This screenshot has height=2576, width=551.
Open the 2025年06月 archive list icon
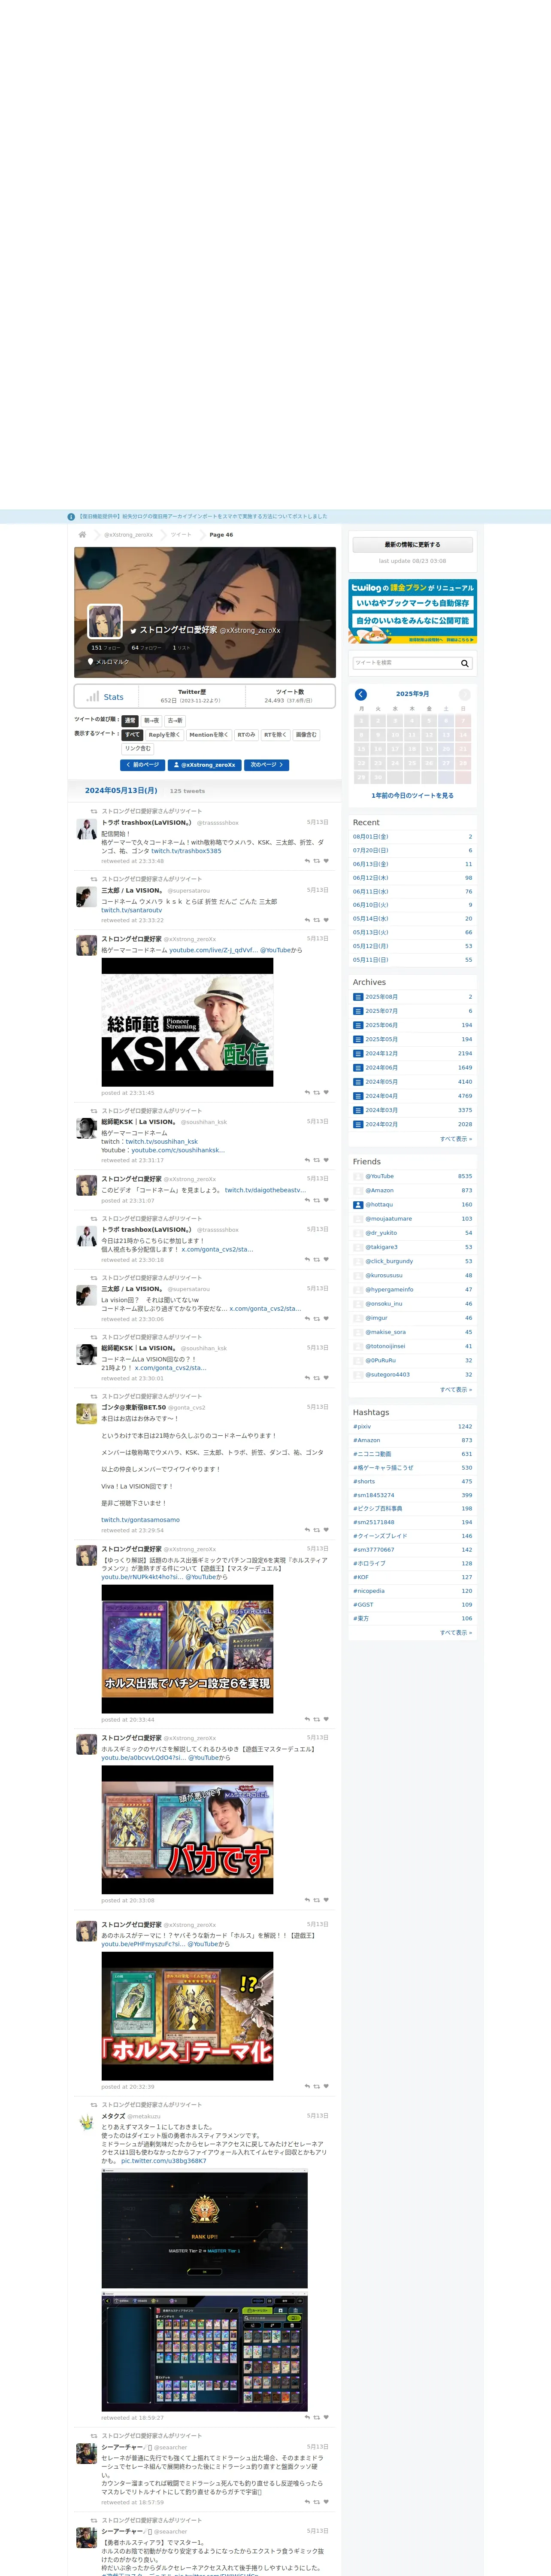coord(358,1025)
